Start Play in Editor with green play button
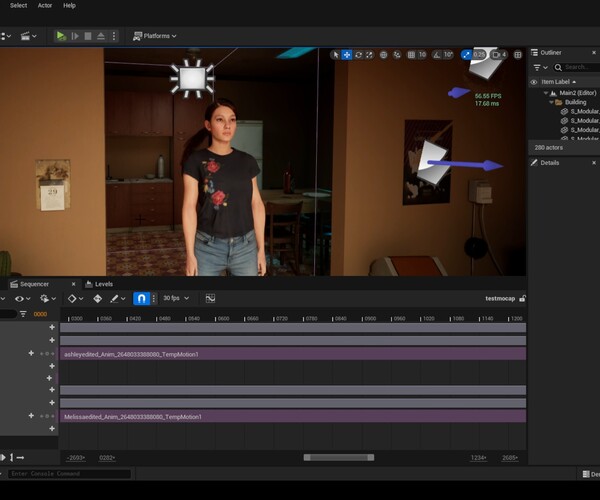 (x=61, y=36)
